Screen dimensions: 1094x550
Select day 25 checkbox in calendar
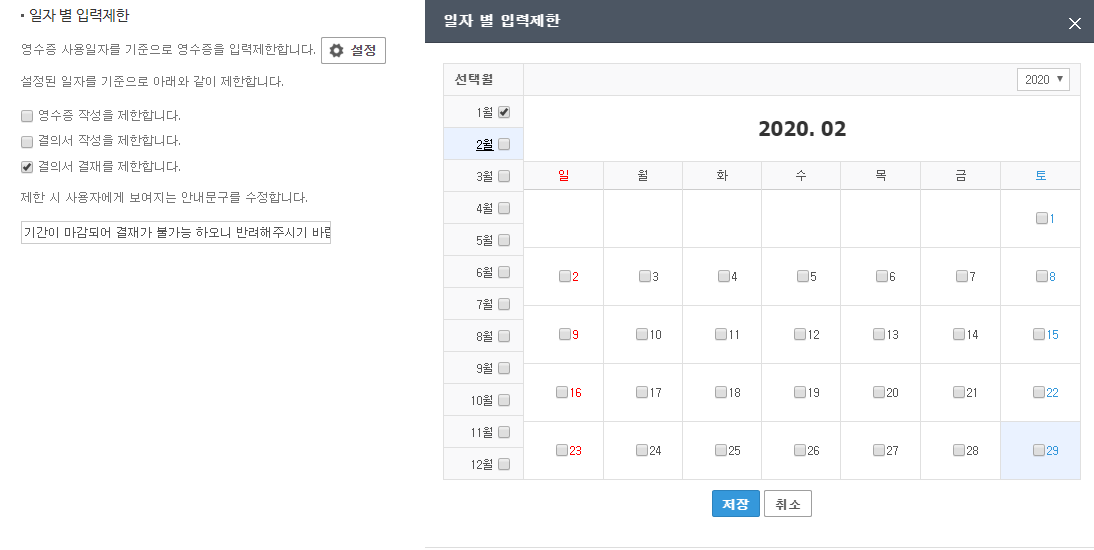[x=721, y=450]
